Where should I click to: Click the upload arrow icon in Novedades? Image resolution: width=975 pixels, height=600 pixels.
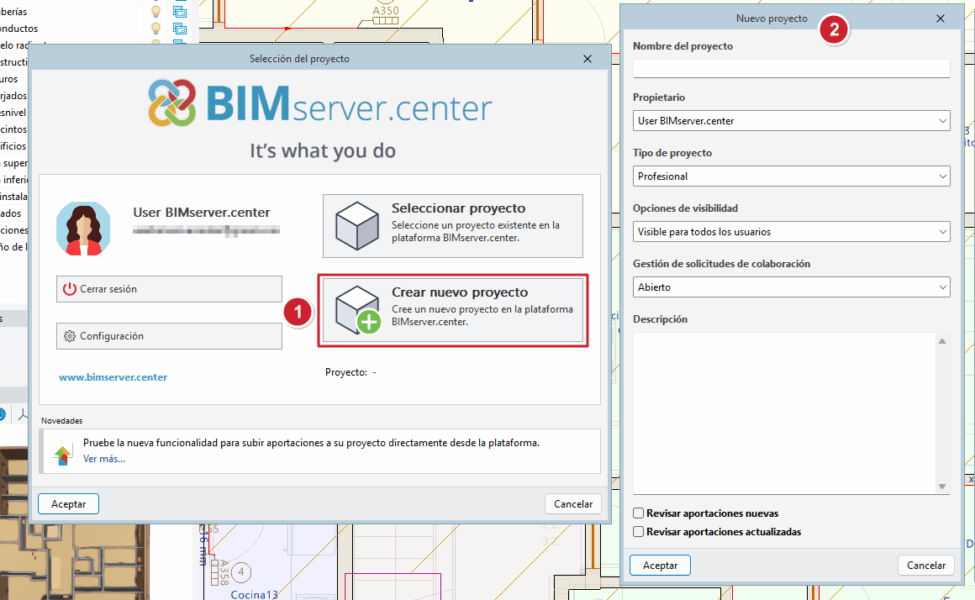tap(62, 454)
